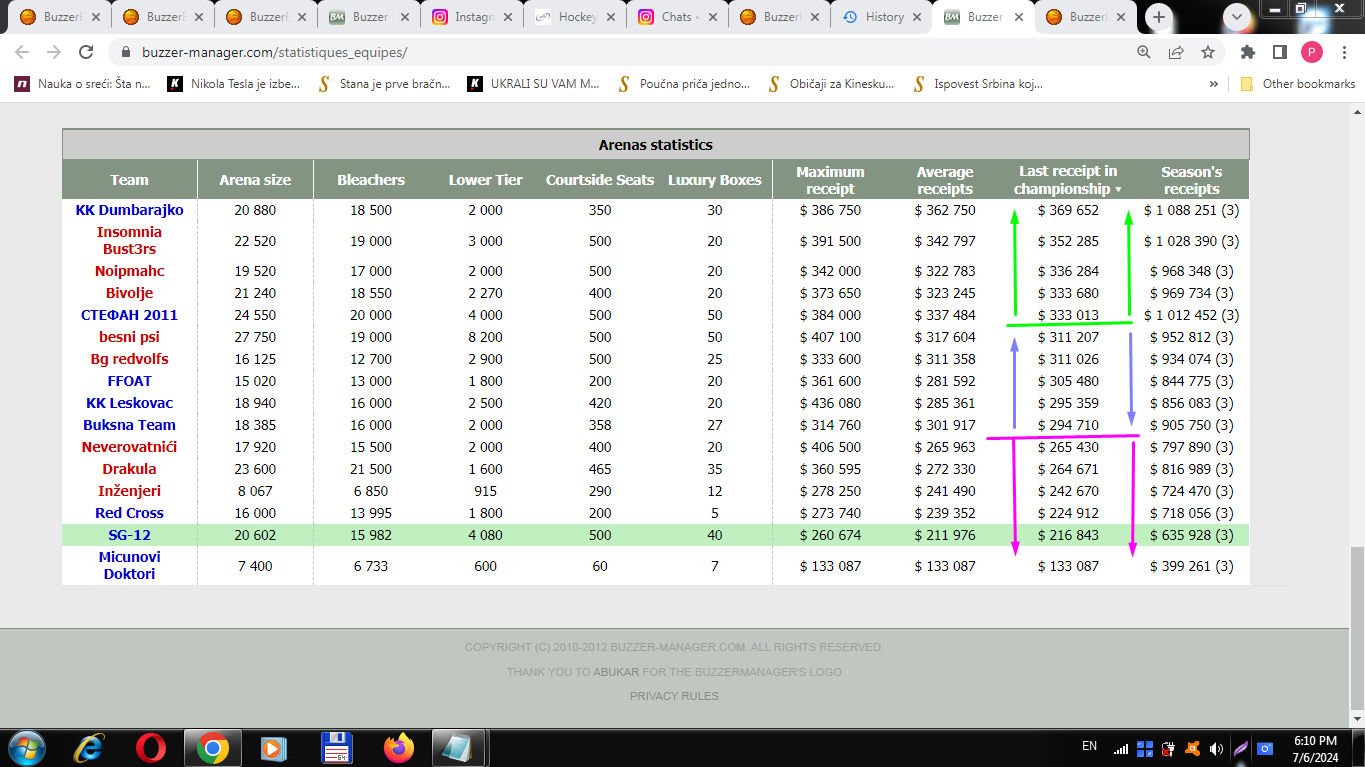
Task: Sort table by Season's receipts header
Action: [x=1191, y=180]
